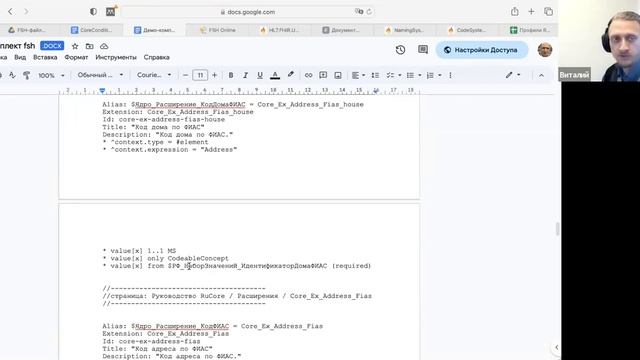Image resolution: width=640 pixels, height=360 pixels.
Task: Click the add comment icon in toolbar
Action: 323,75
